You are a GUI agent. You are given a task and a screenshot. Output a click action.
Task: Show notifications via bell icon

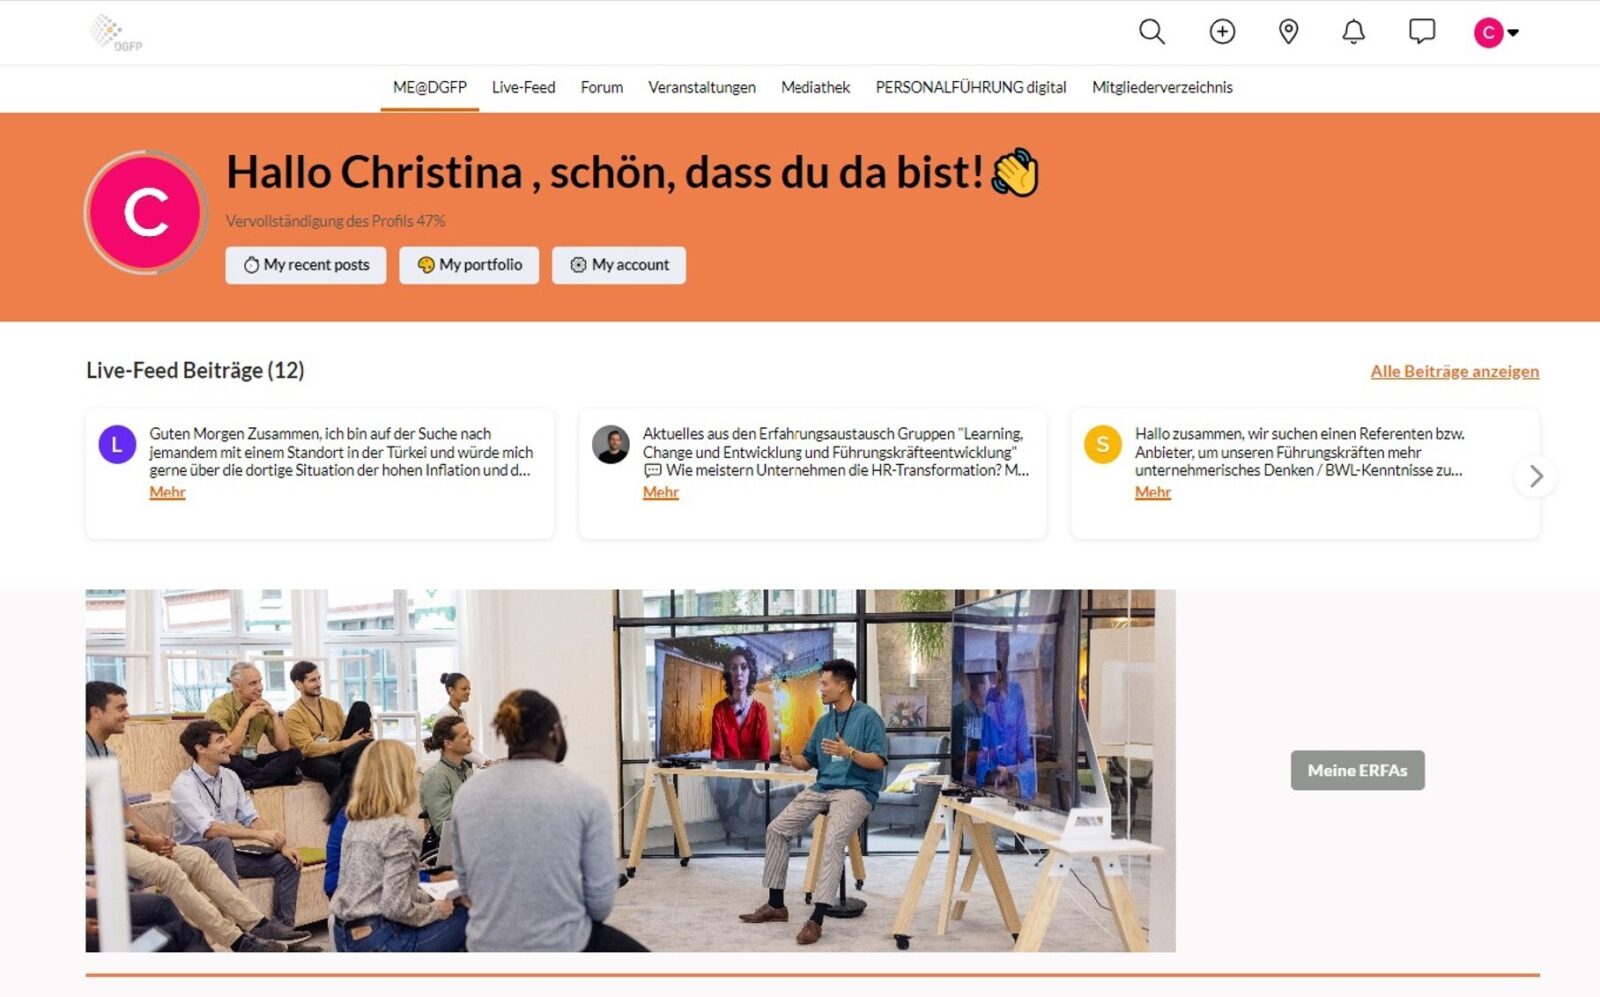[1353, 32]
